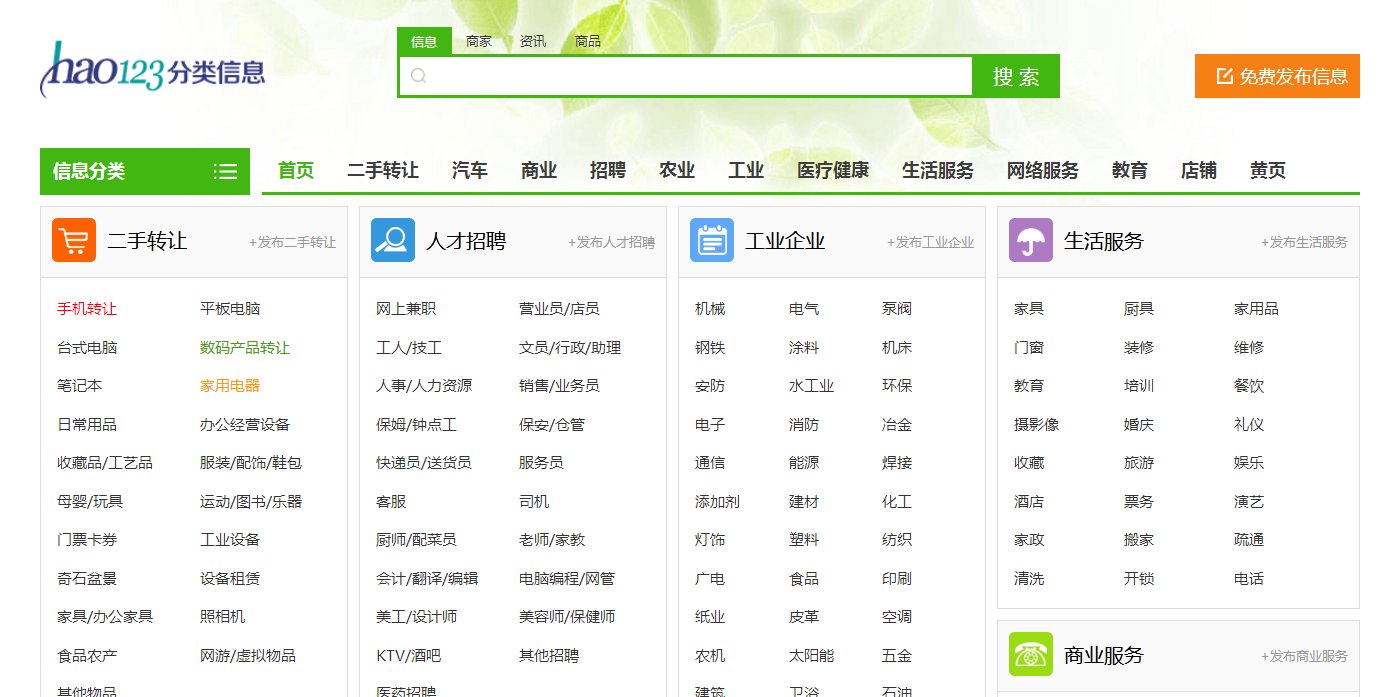Click the umbrella icon beside 生活服务
The height and width of the screenshot is (697, 1390).
coord(1030,239)
